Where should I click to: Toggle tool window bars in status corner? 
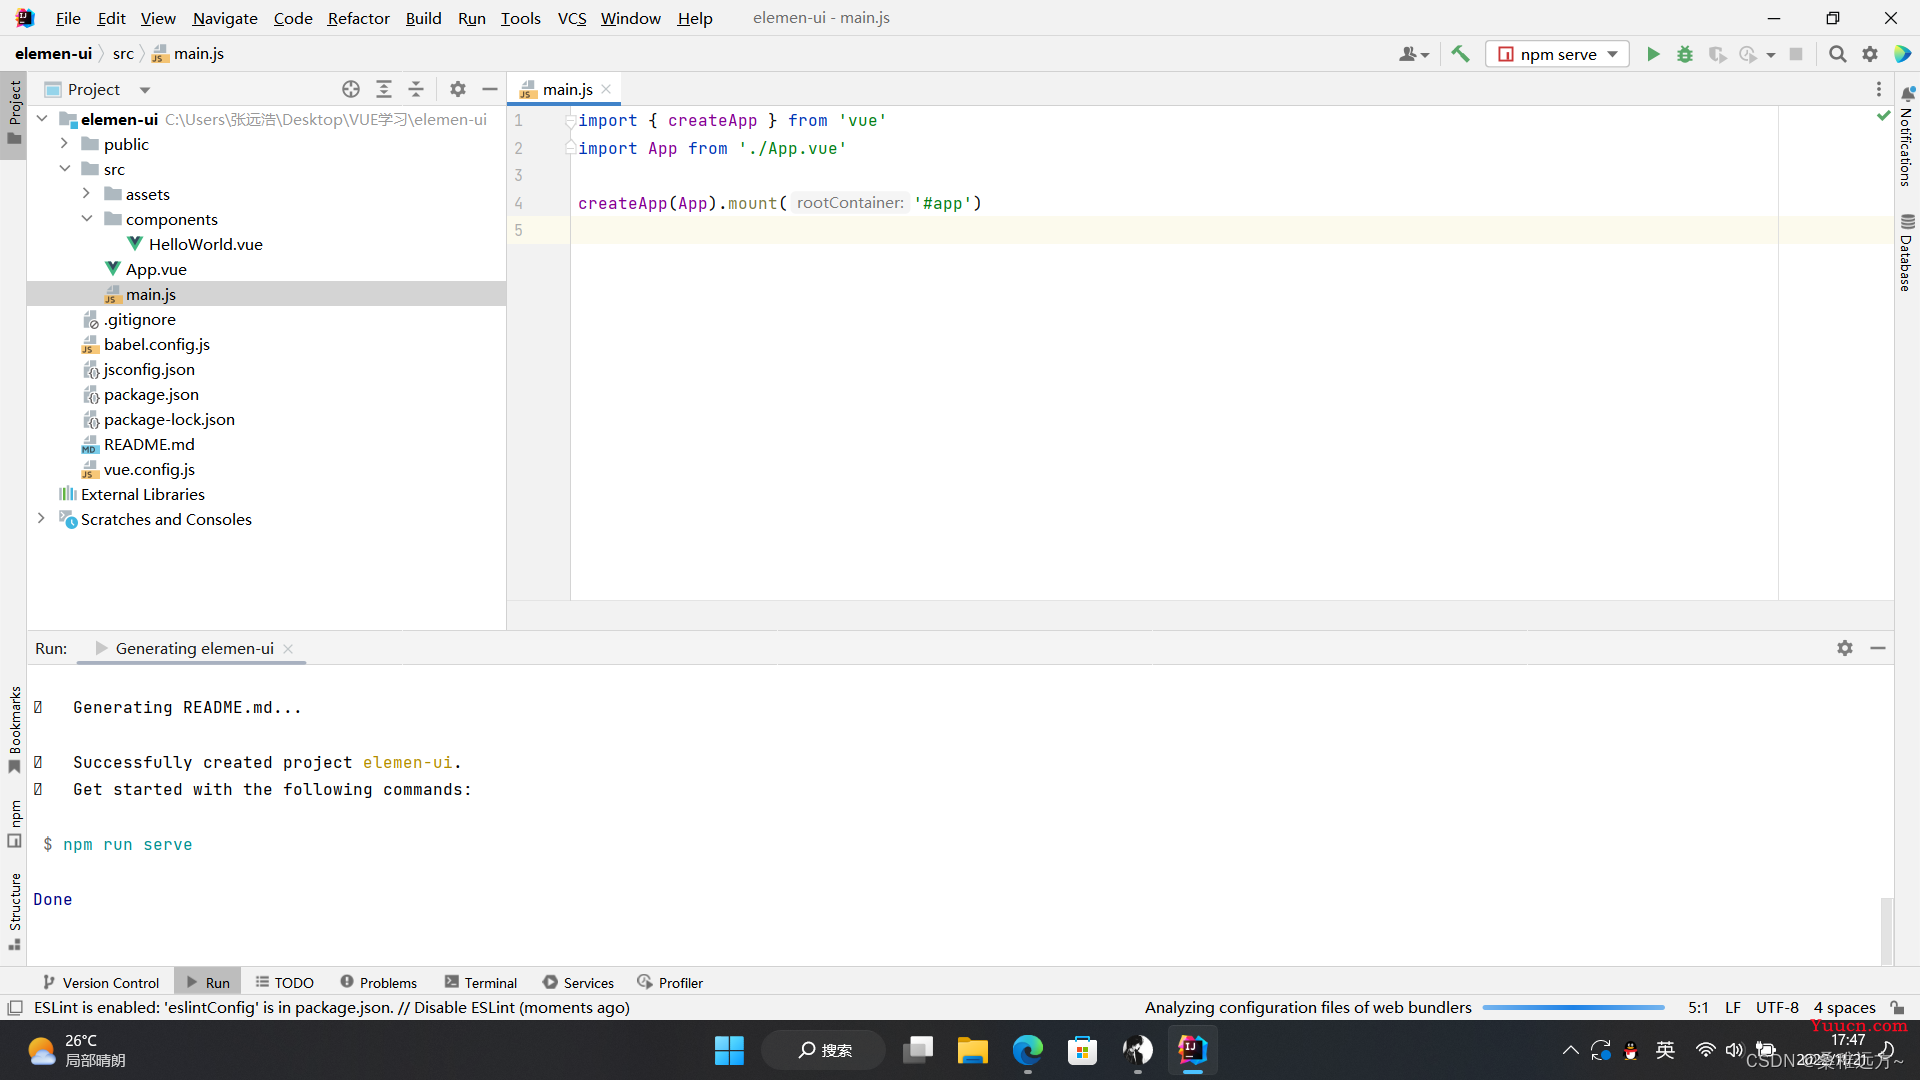15,1007
